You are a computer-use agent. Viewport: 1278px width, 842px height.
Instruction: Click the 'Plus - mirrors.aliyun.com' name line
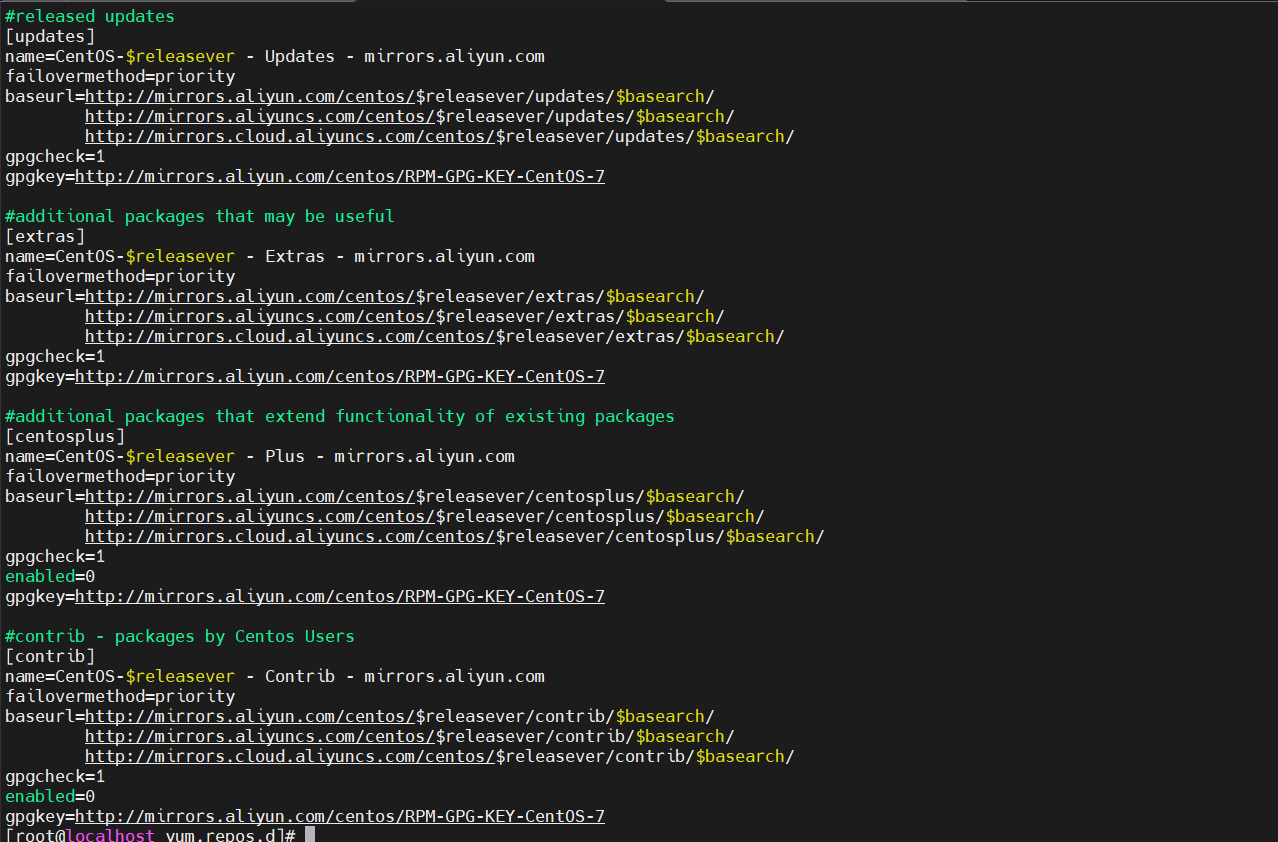[260, 456]
